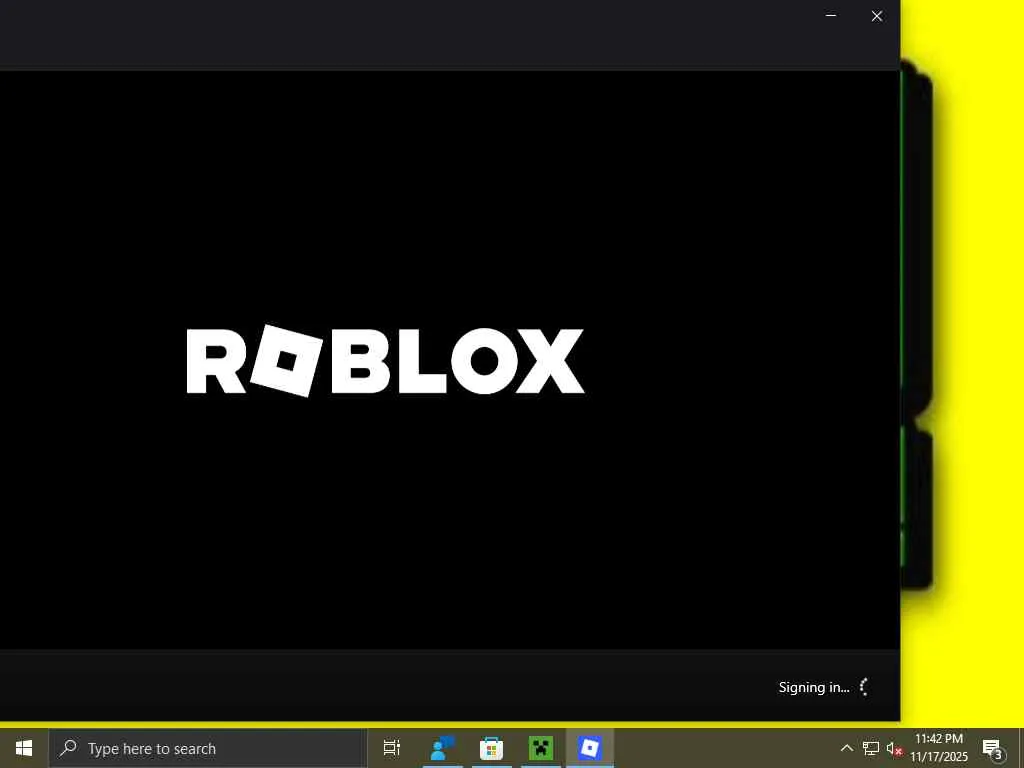Show hidden system tray icons
This screenshot has height=768, width=1024.
(846, 748)
